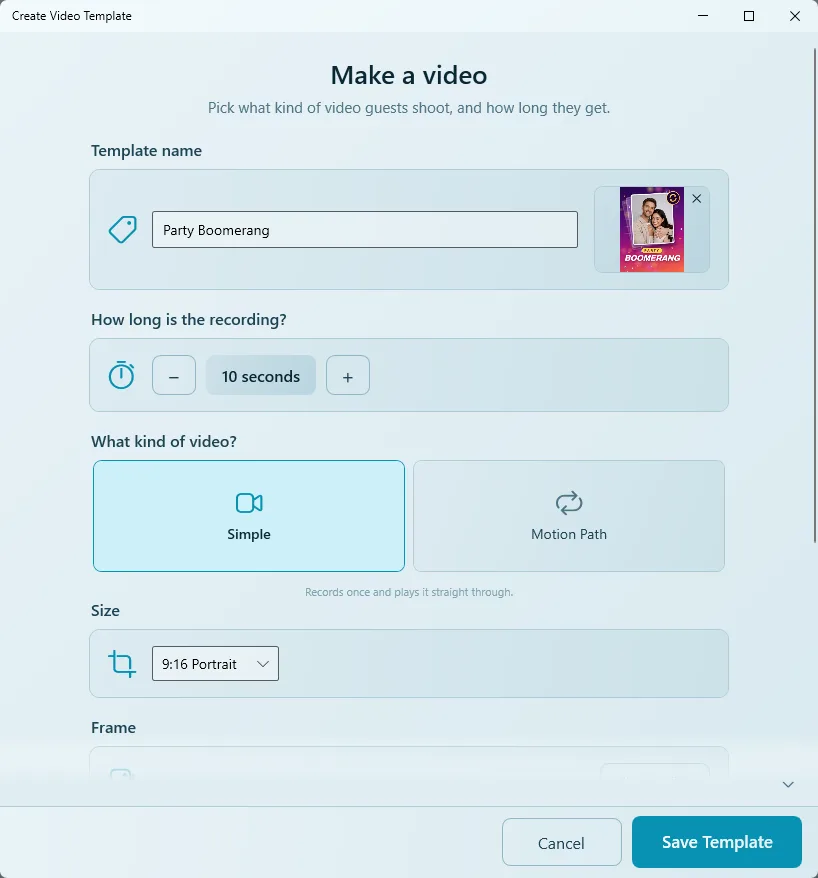818x878 pixels.
Task: Cancel the template creation
Action: click(562, 843)
